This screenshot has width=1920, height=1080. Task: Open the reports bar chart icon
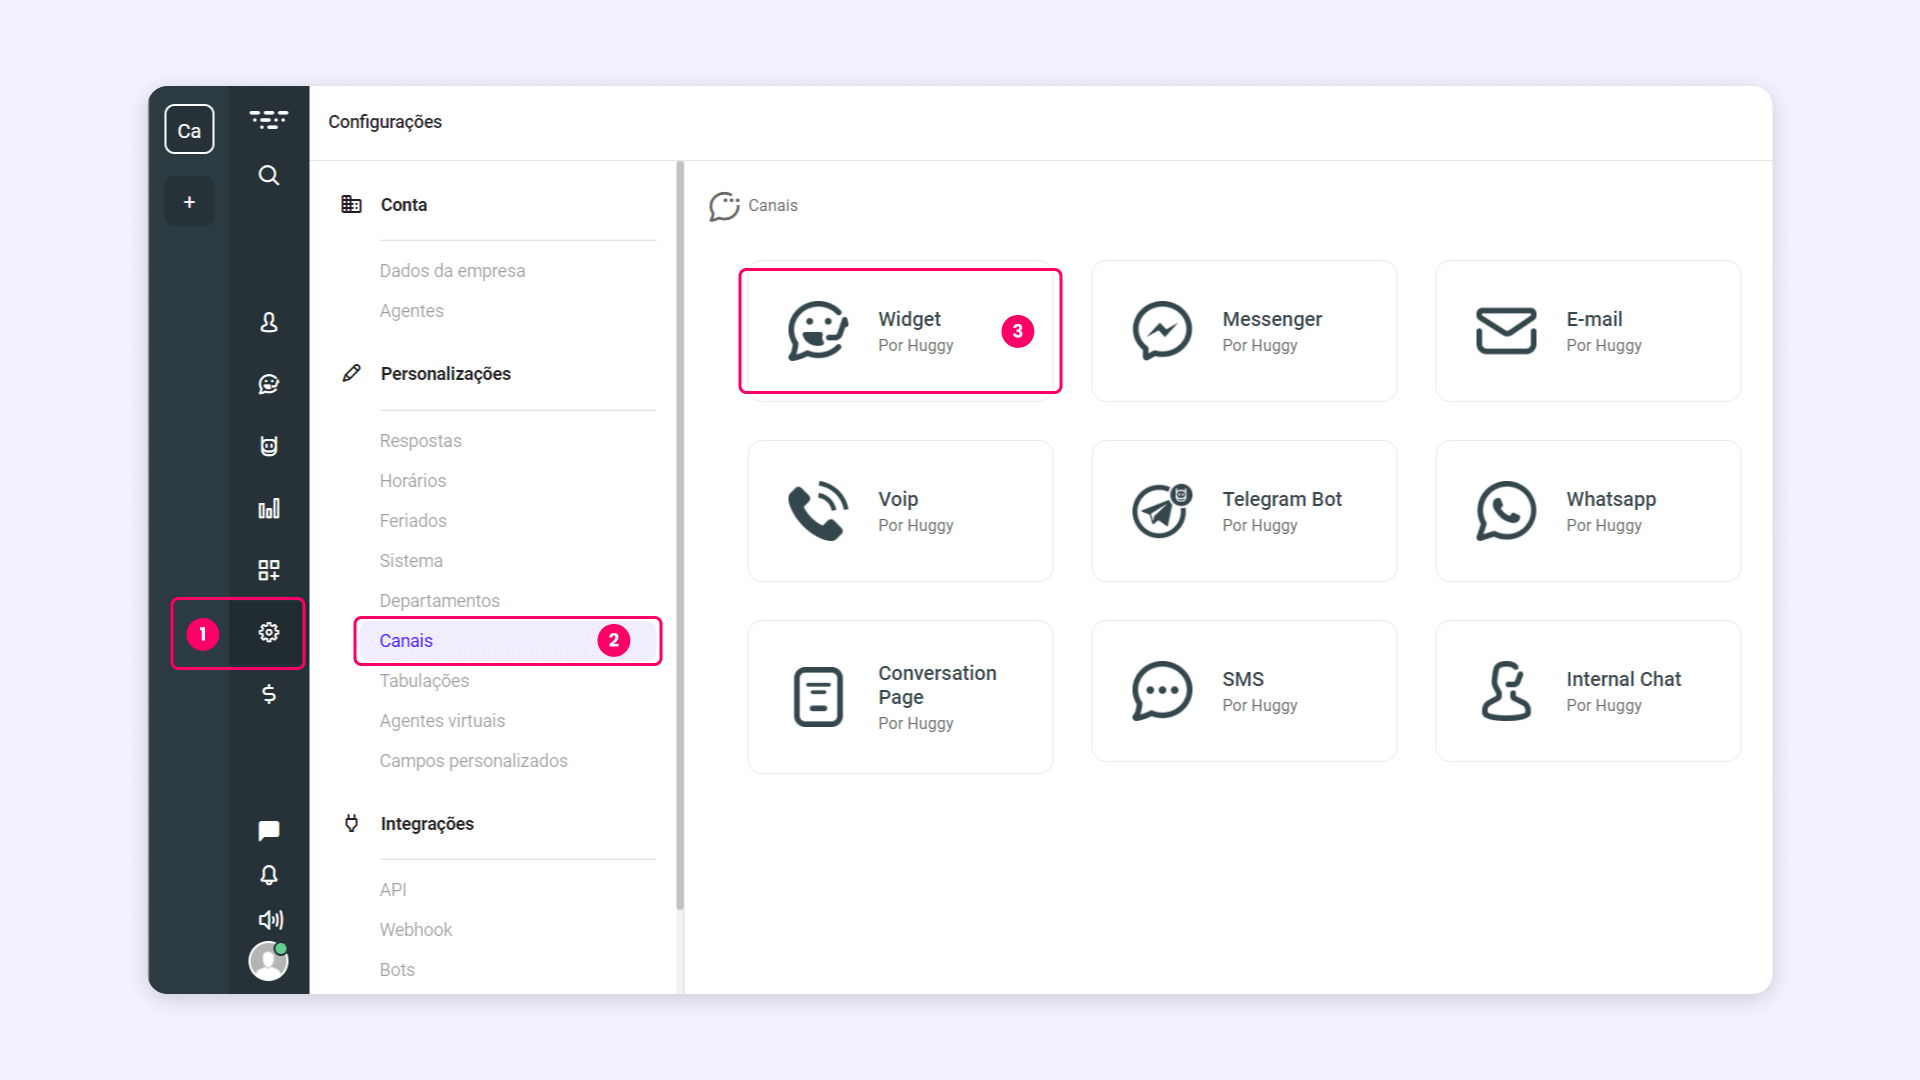click(x=269, y=508)
